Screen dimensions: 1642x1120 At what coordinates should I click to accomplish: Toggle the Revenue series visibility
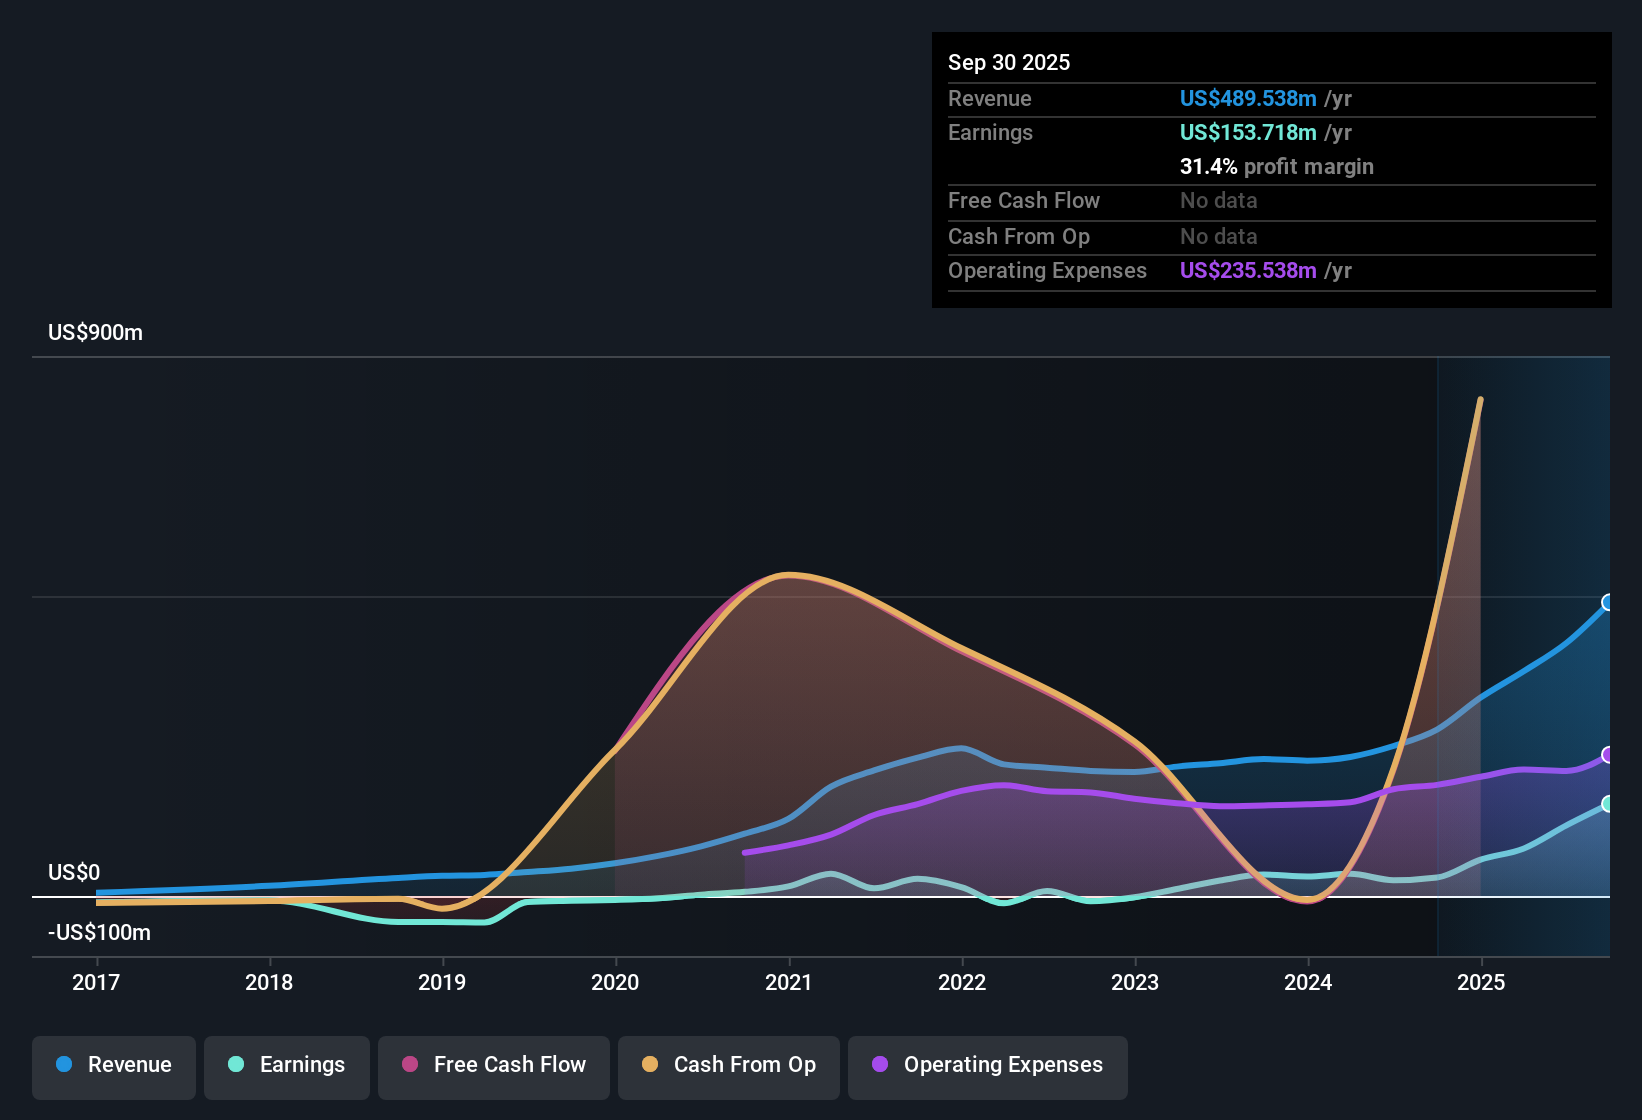(113, 1065)
